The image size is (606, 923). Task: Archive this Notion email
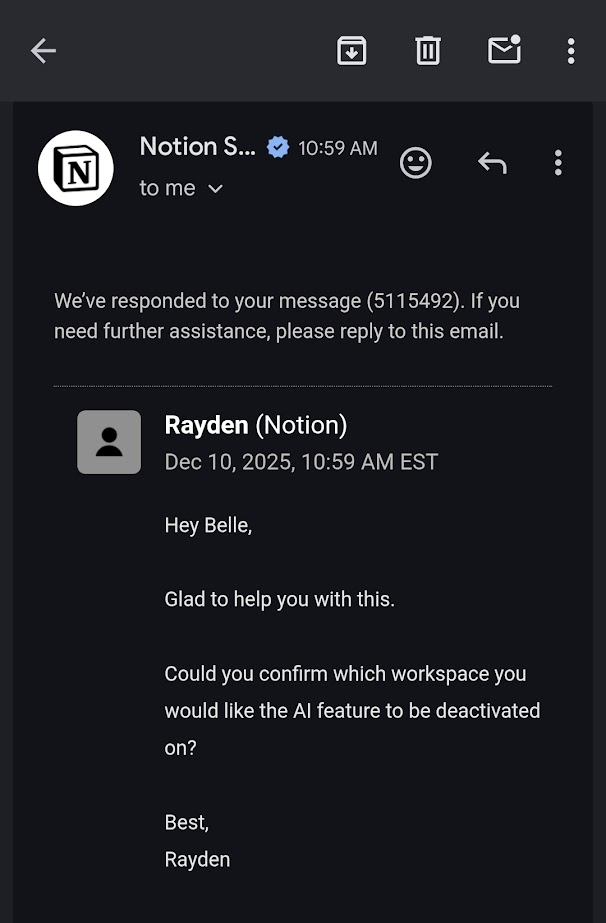351,51
